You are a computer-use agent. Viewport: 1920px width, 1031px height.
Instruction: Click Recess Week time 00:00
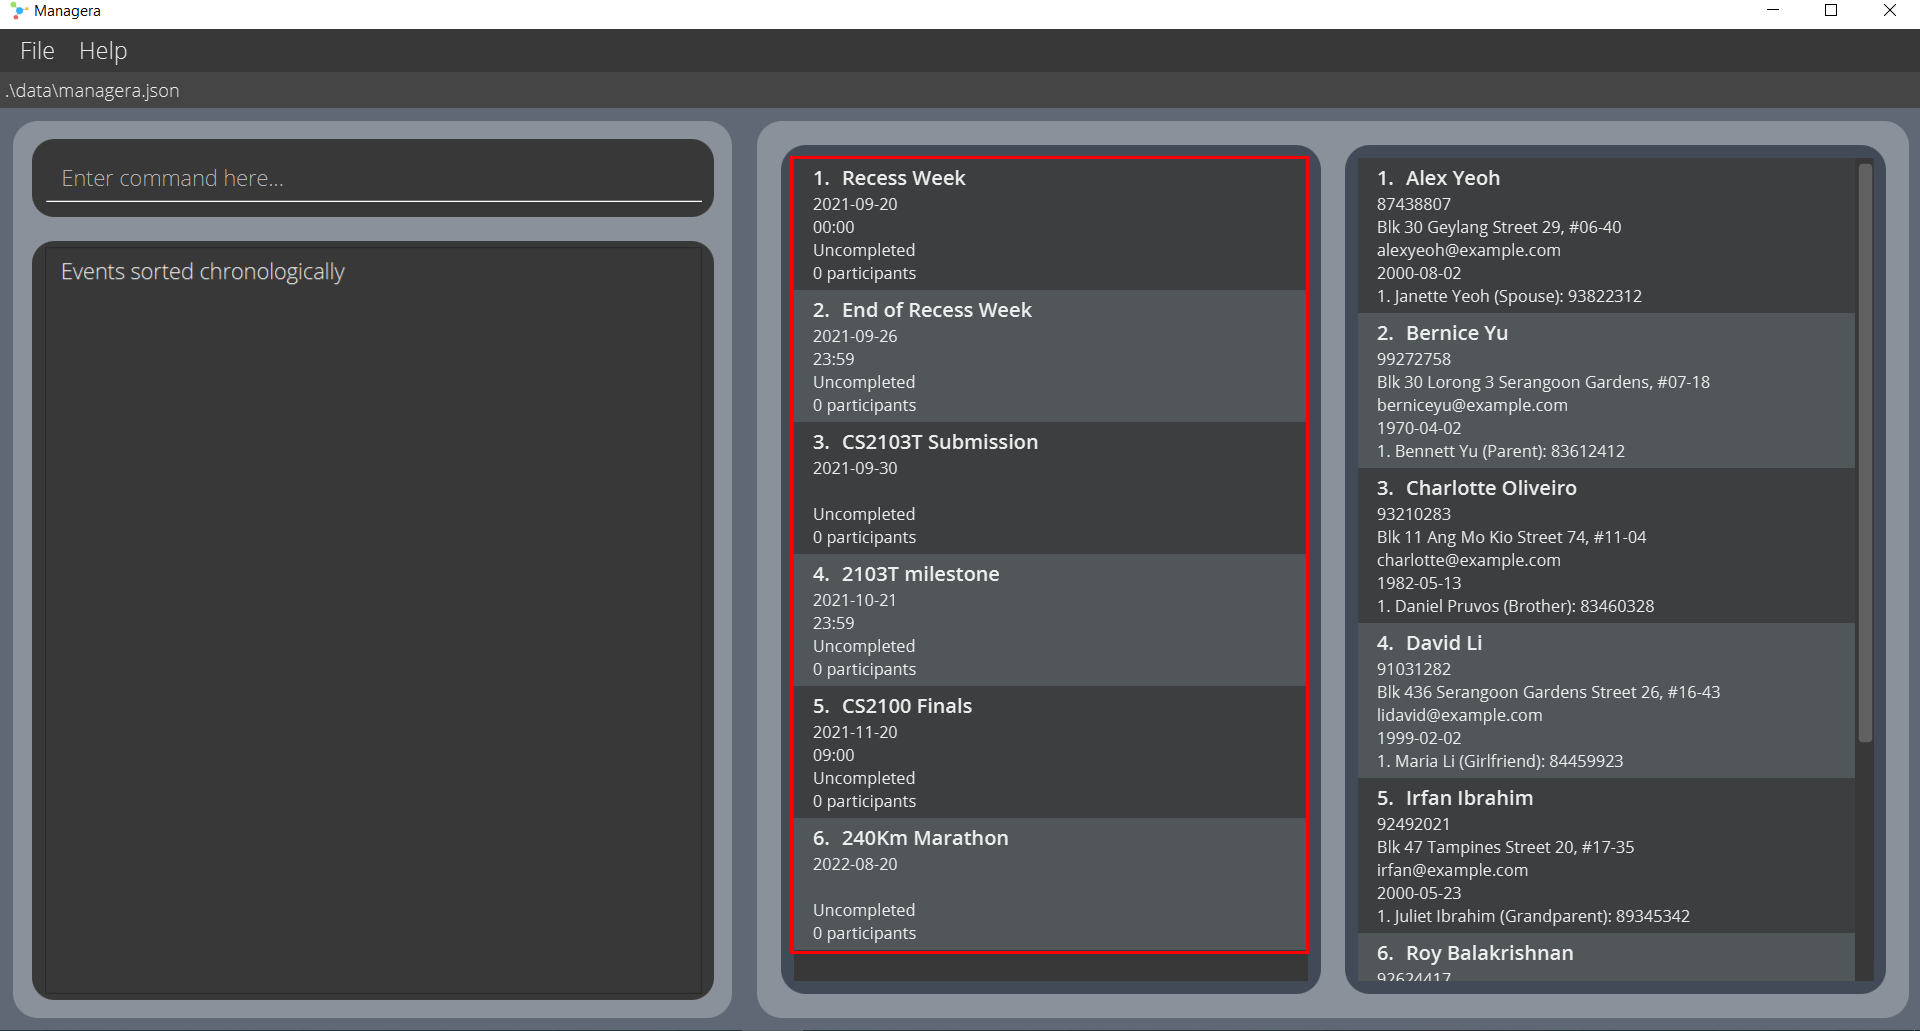click(833, 227)
